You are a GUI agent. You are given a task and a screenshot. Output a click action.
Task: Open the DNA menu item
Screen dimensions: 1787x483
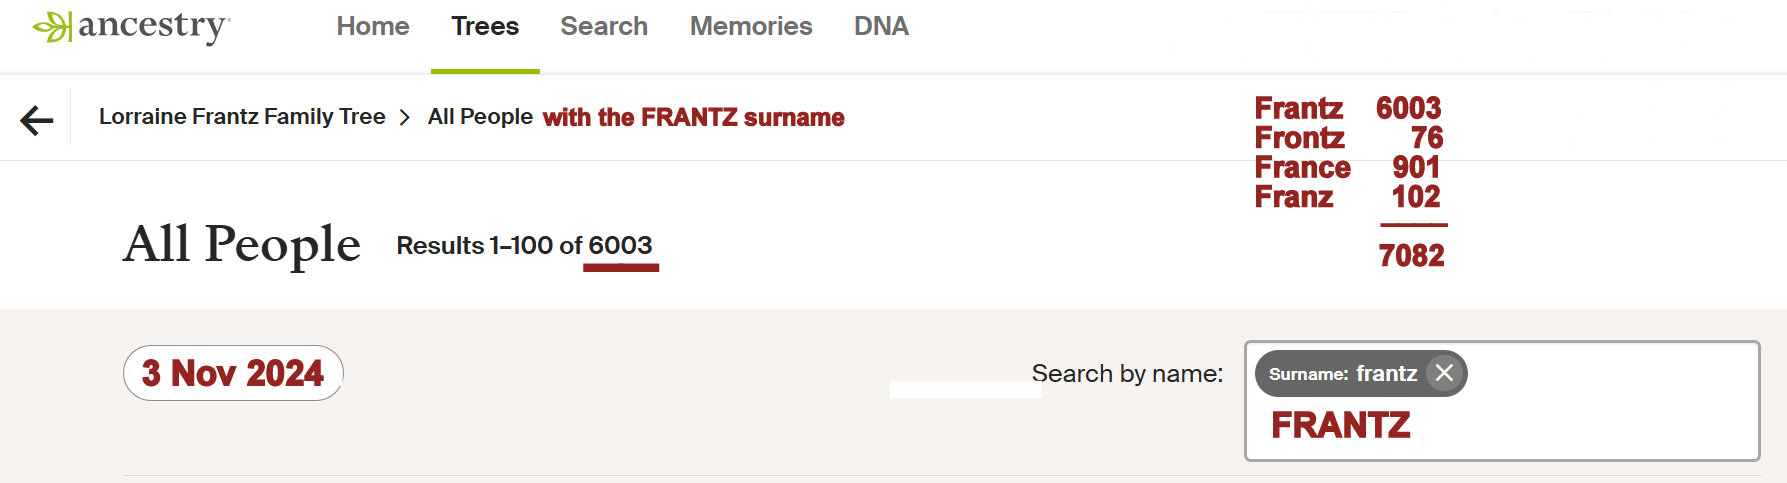click(x=881, y=27)
